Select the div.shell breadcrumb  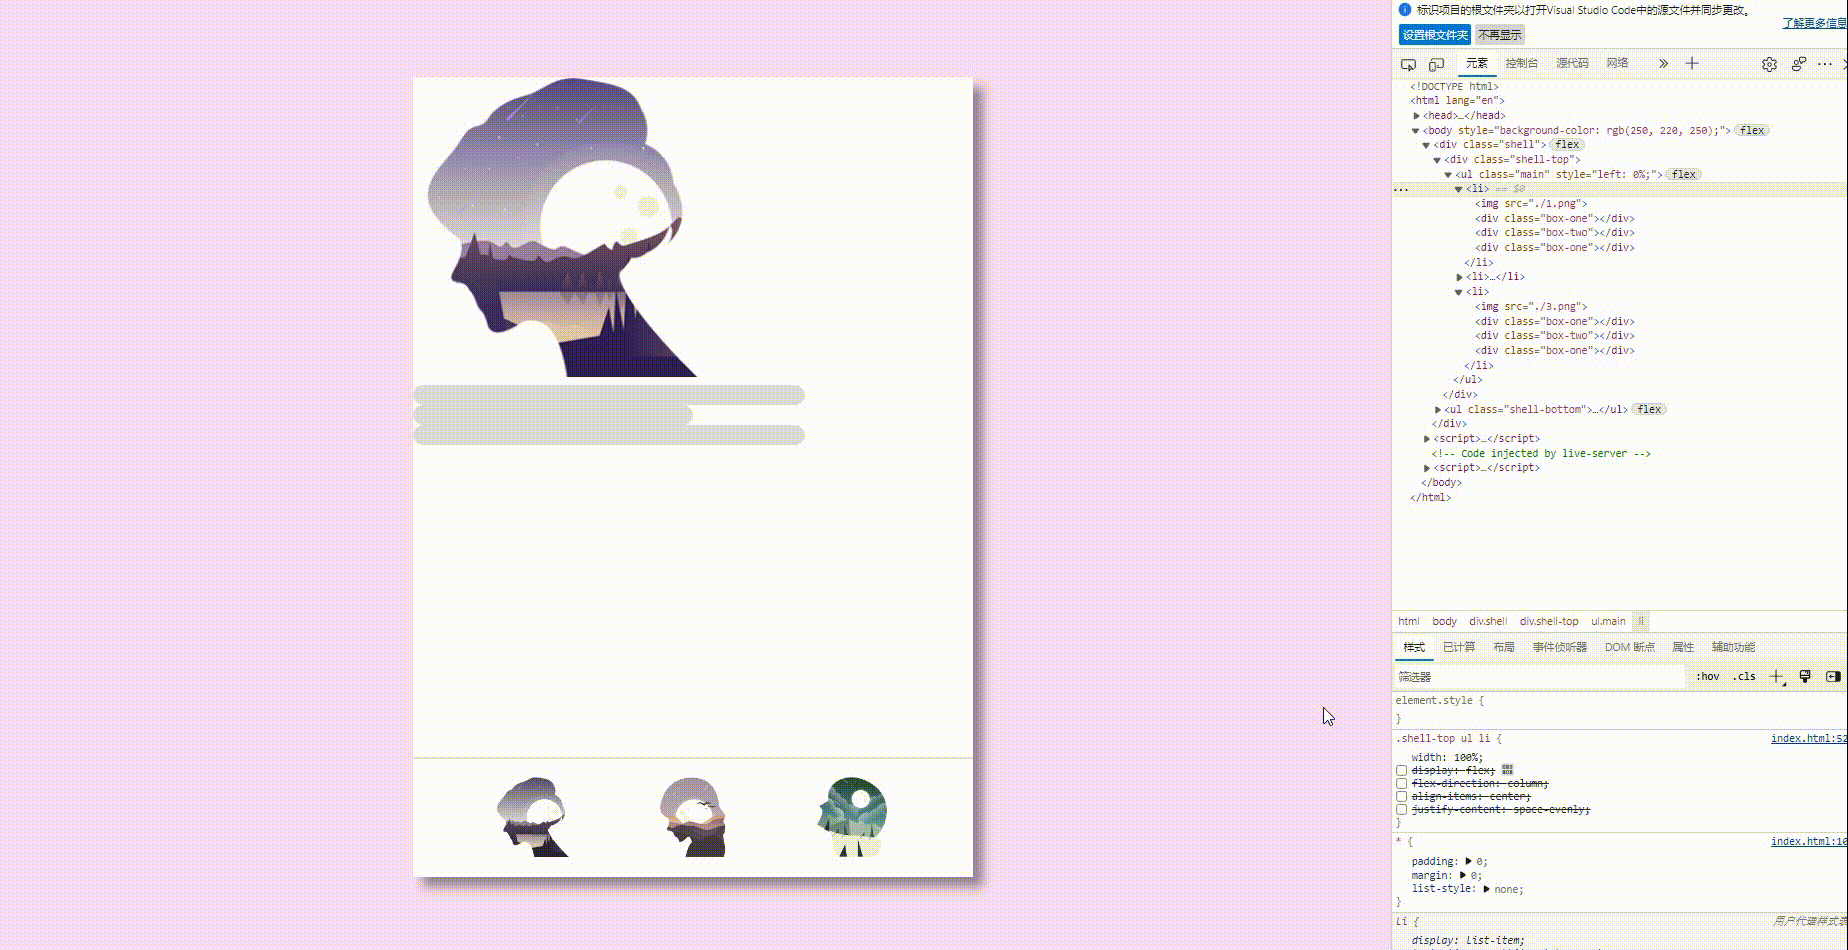pos(1488,621)
